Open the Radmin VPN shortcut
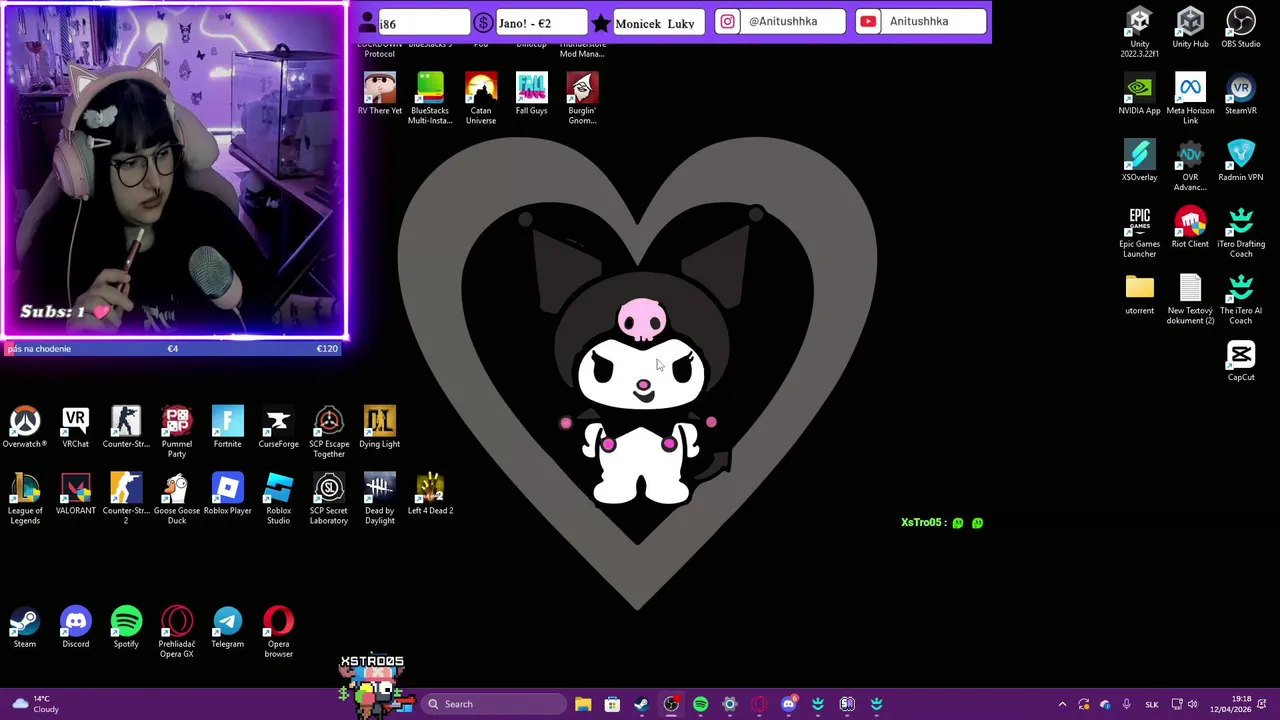Viewport: 1280px width, 720px height. [x=1240, y=161]
